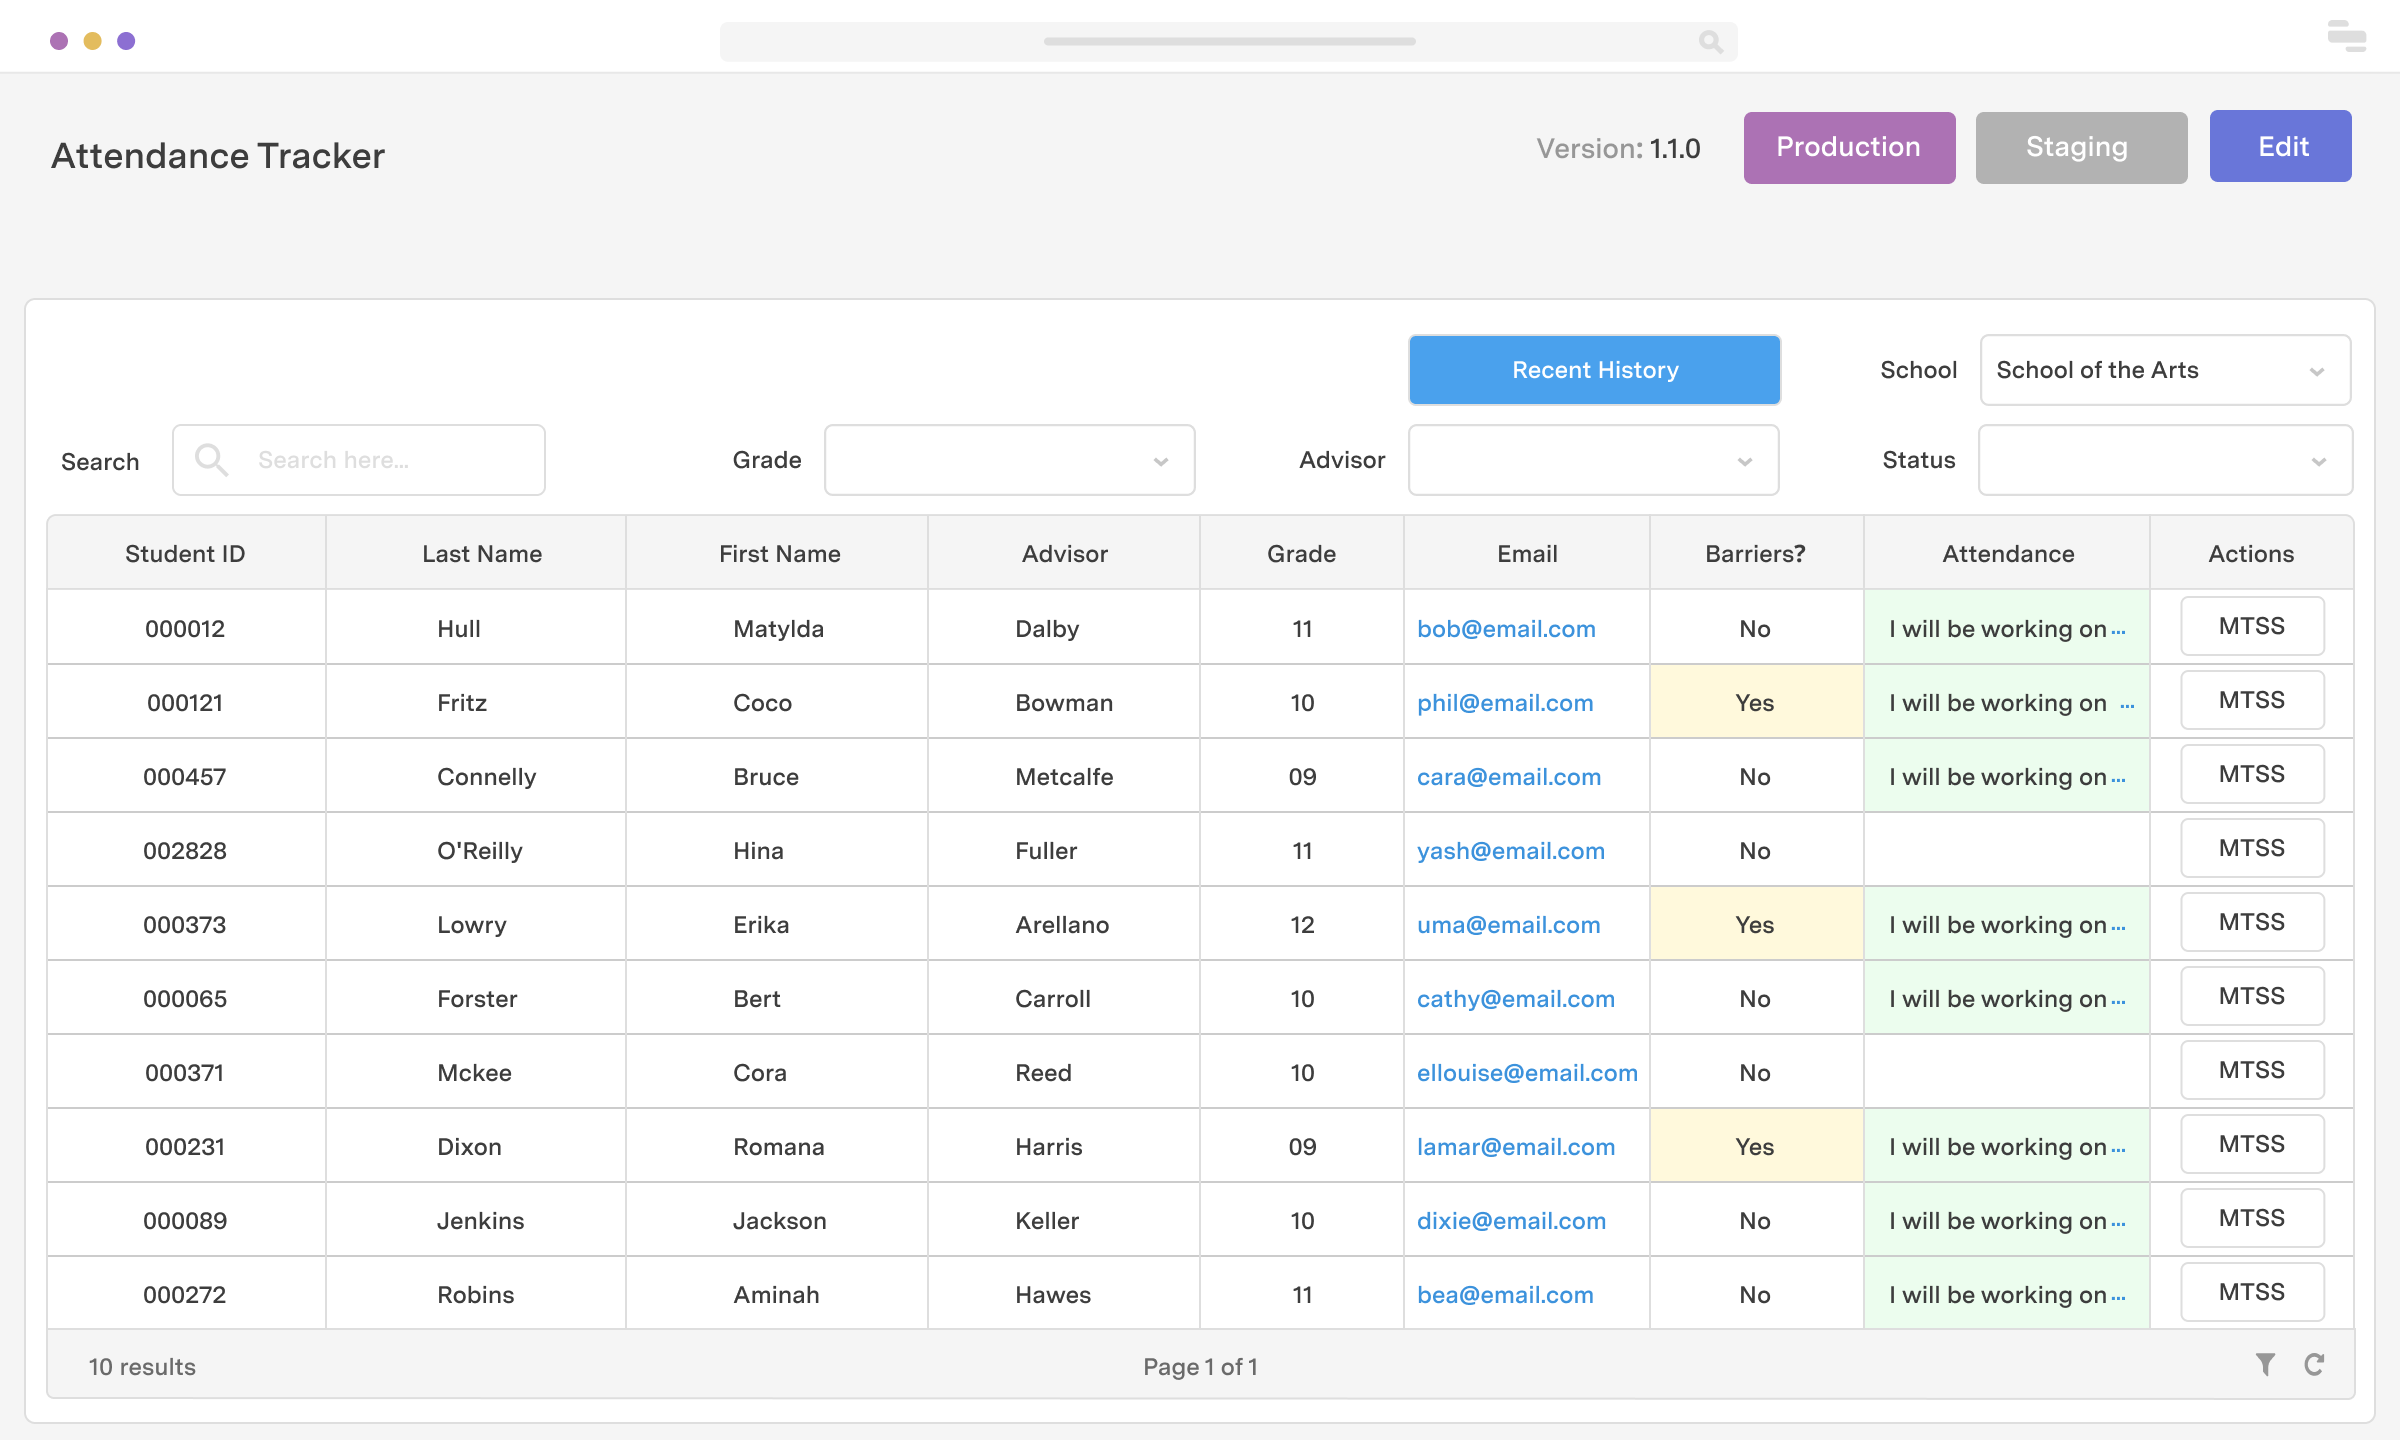Open the top-right hamburger menu icon
This screenshot has width=2400, height=1440.
click(2346, 37)
